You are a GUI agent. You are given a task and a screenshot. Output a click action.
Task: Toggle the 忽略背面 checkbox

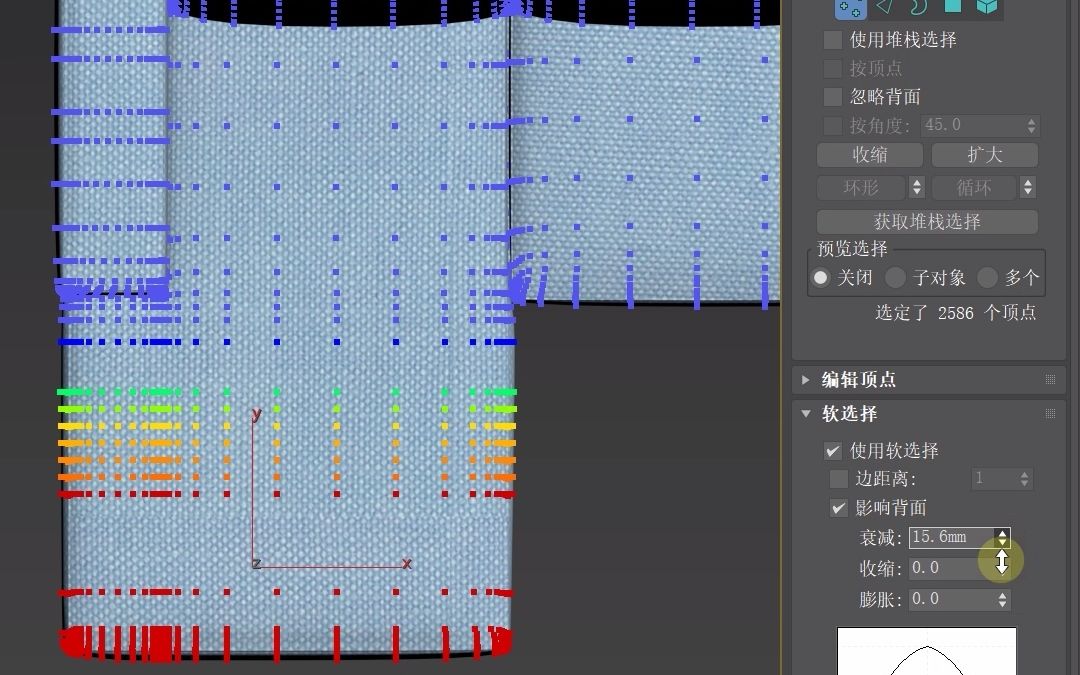pyautogui.click(x=832, y=97)
